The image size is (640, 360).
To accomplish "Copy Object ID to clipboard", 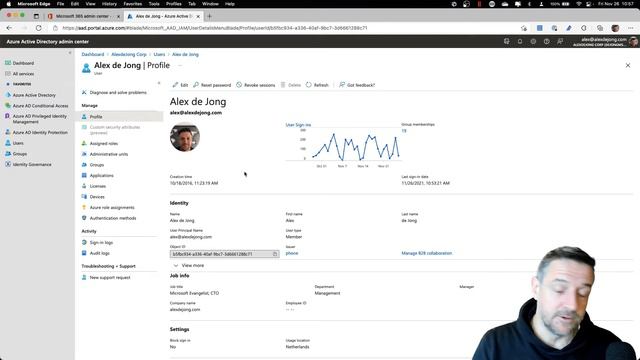I will tap(275, 254).
